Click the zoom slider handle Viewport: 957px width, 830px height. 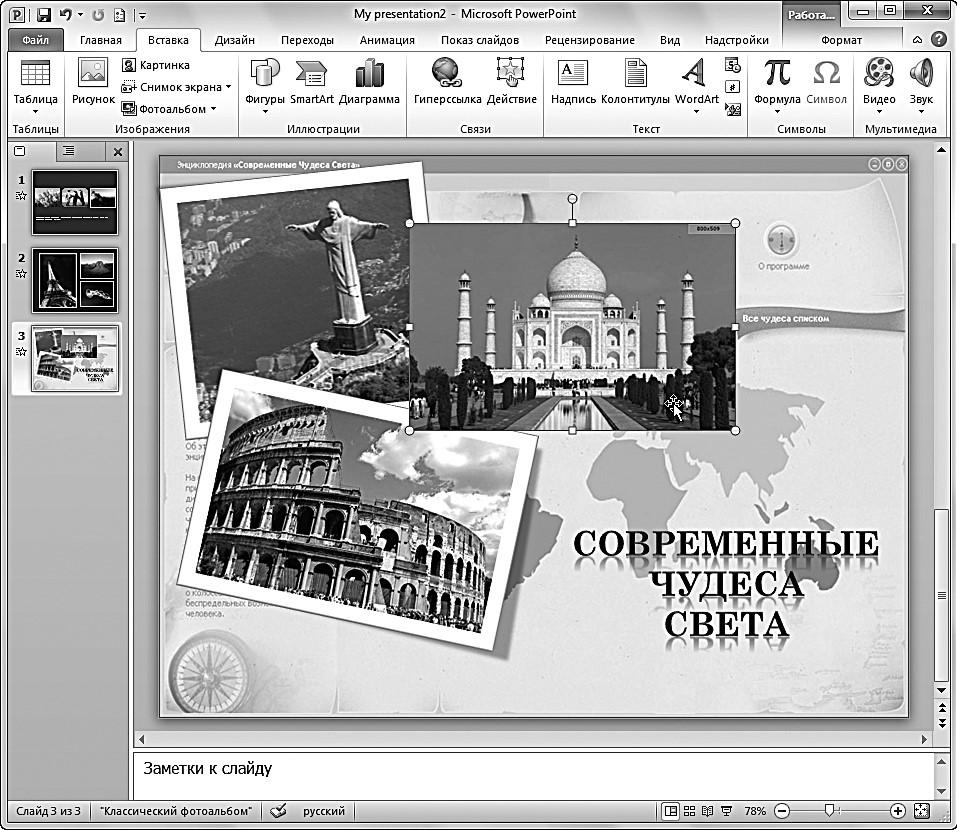tap(829, 810)
